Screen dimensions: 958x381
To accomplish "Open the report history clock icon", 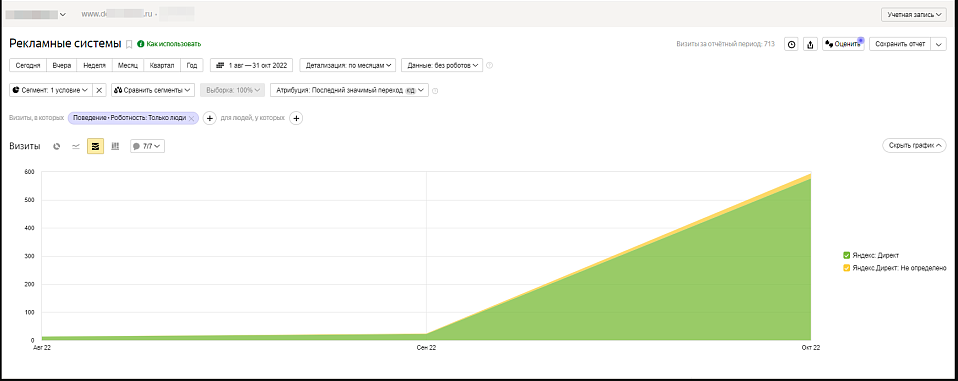I will pyautogui.click(x=791, y=45).
